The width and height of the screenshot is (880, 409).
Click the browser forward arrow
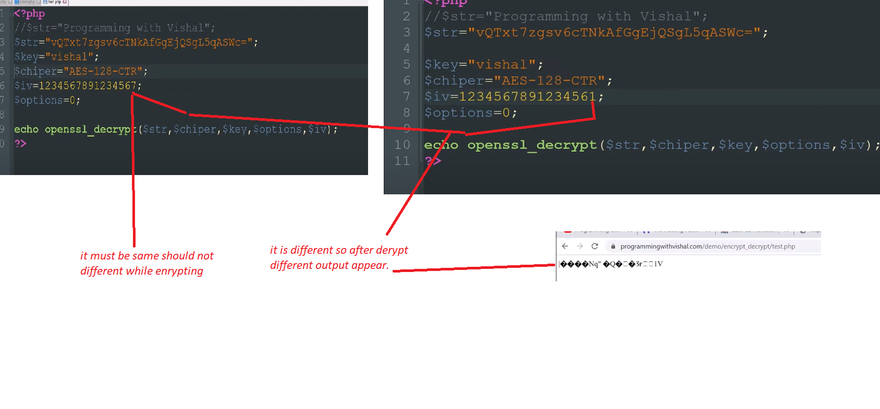coord(579,246)
